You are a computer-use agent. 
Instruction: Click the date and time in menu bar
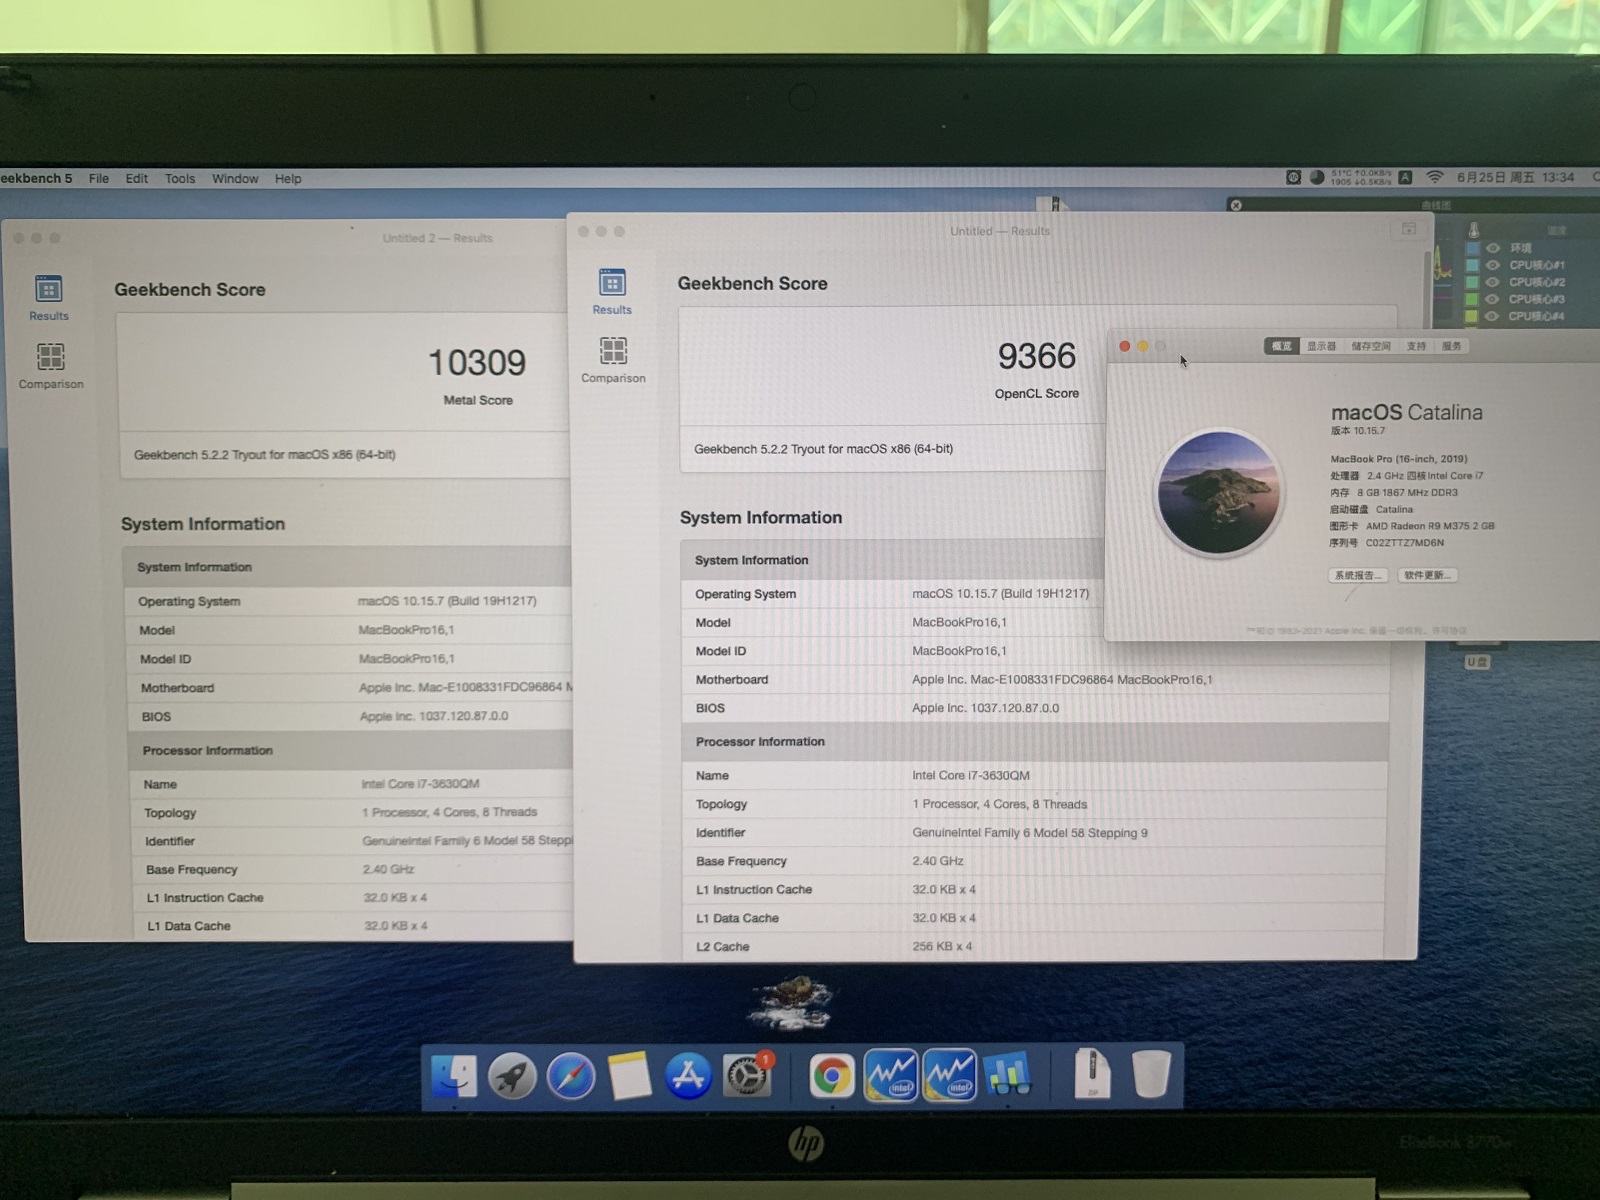click(1515, 177)
